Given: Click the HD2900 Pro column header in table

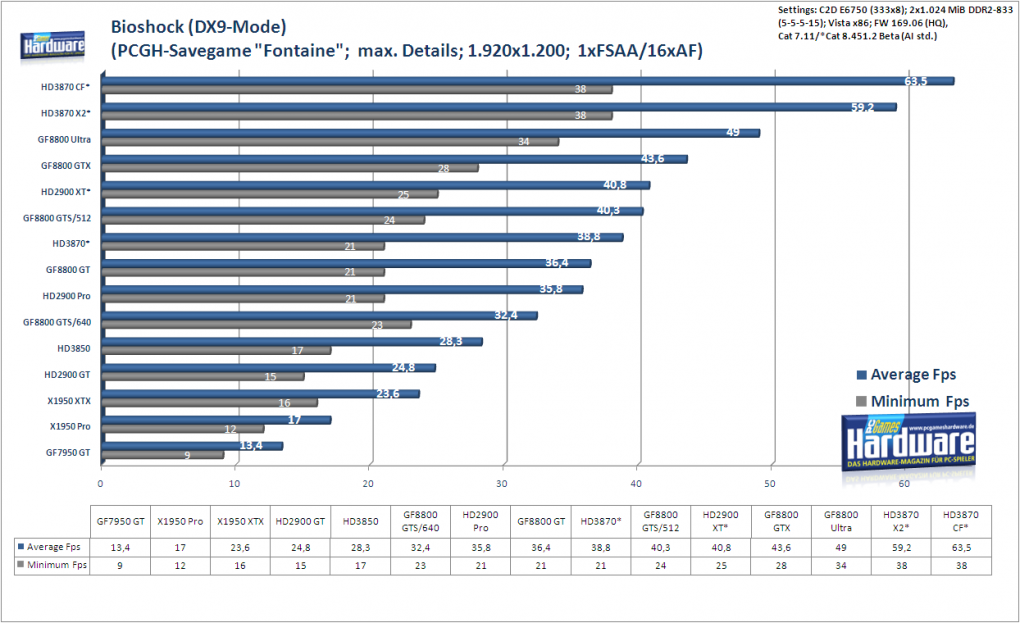Looking at the screenshot, I should click(481, 522).
